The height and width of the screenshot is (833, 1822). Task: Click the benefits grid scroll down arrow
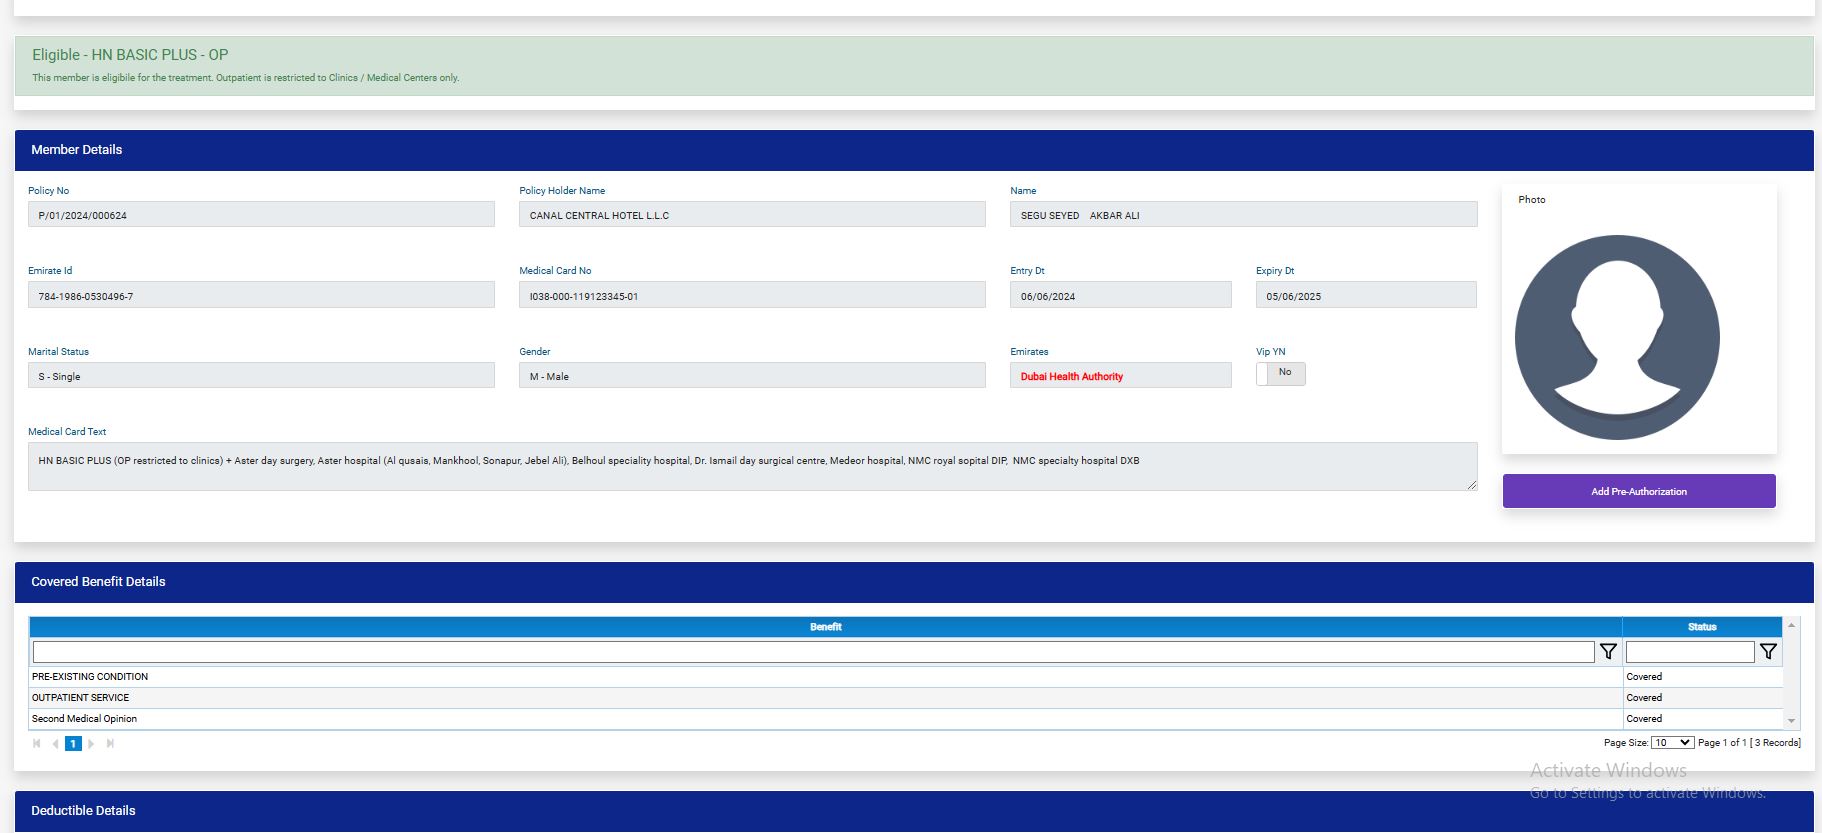click(1791, 721)
